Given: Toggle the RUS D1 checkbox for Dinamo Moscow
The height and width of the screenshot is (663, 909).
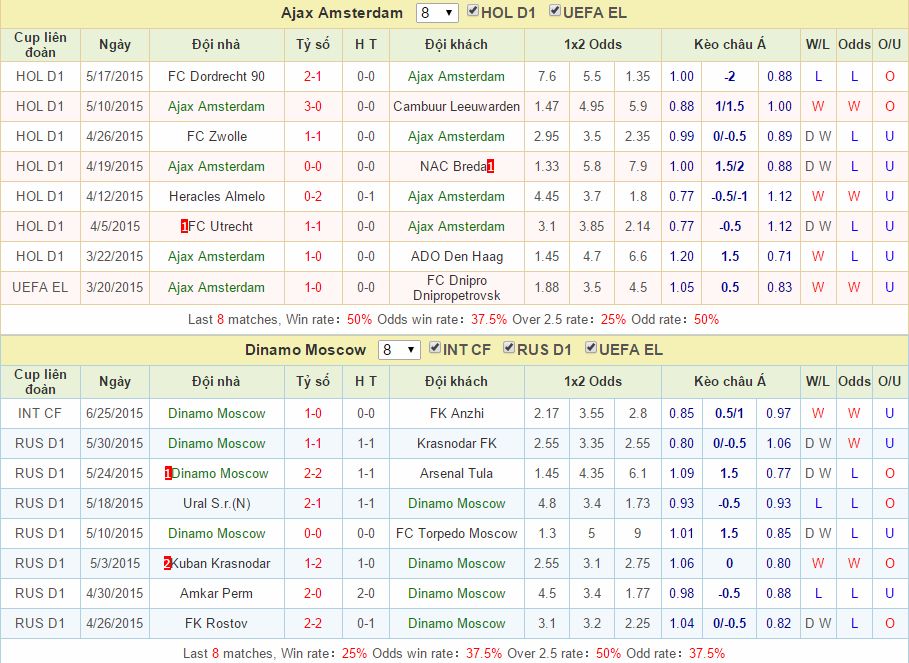Looking at the screenshot, I should click(x=509, y=348).
